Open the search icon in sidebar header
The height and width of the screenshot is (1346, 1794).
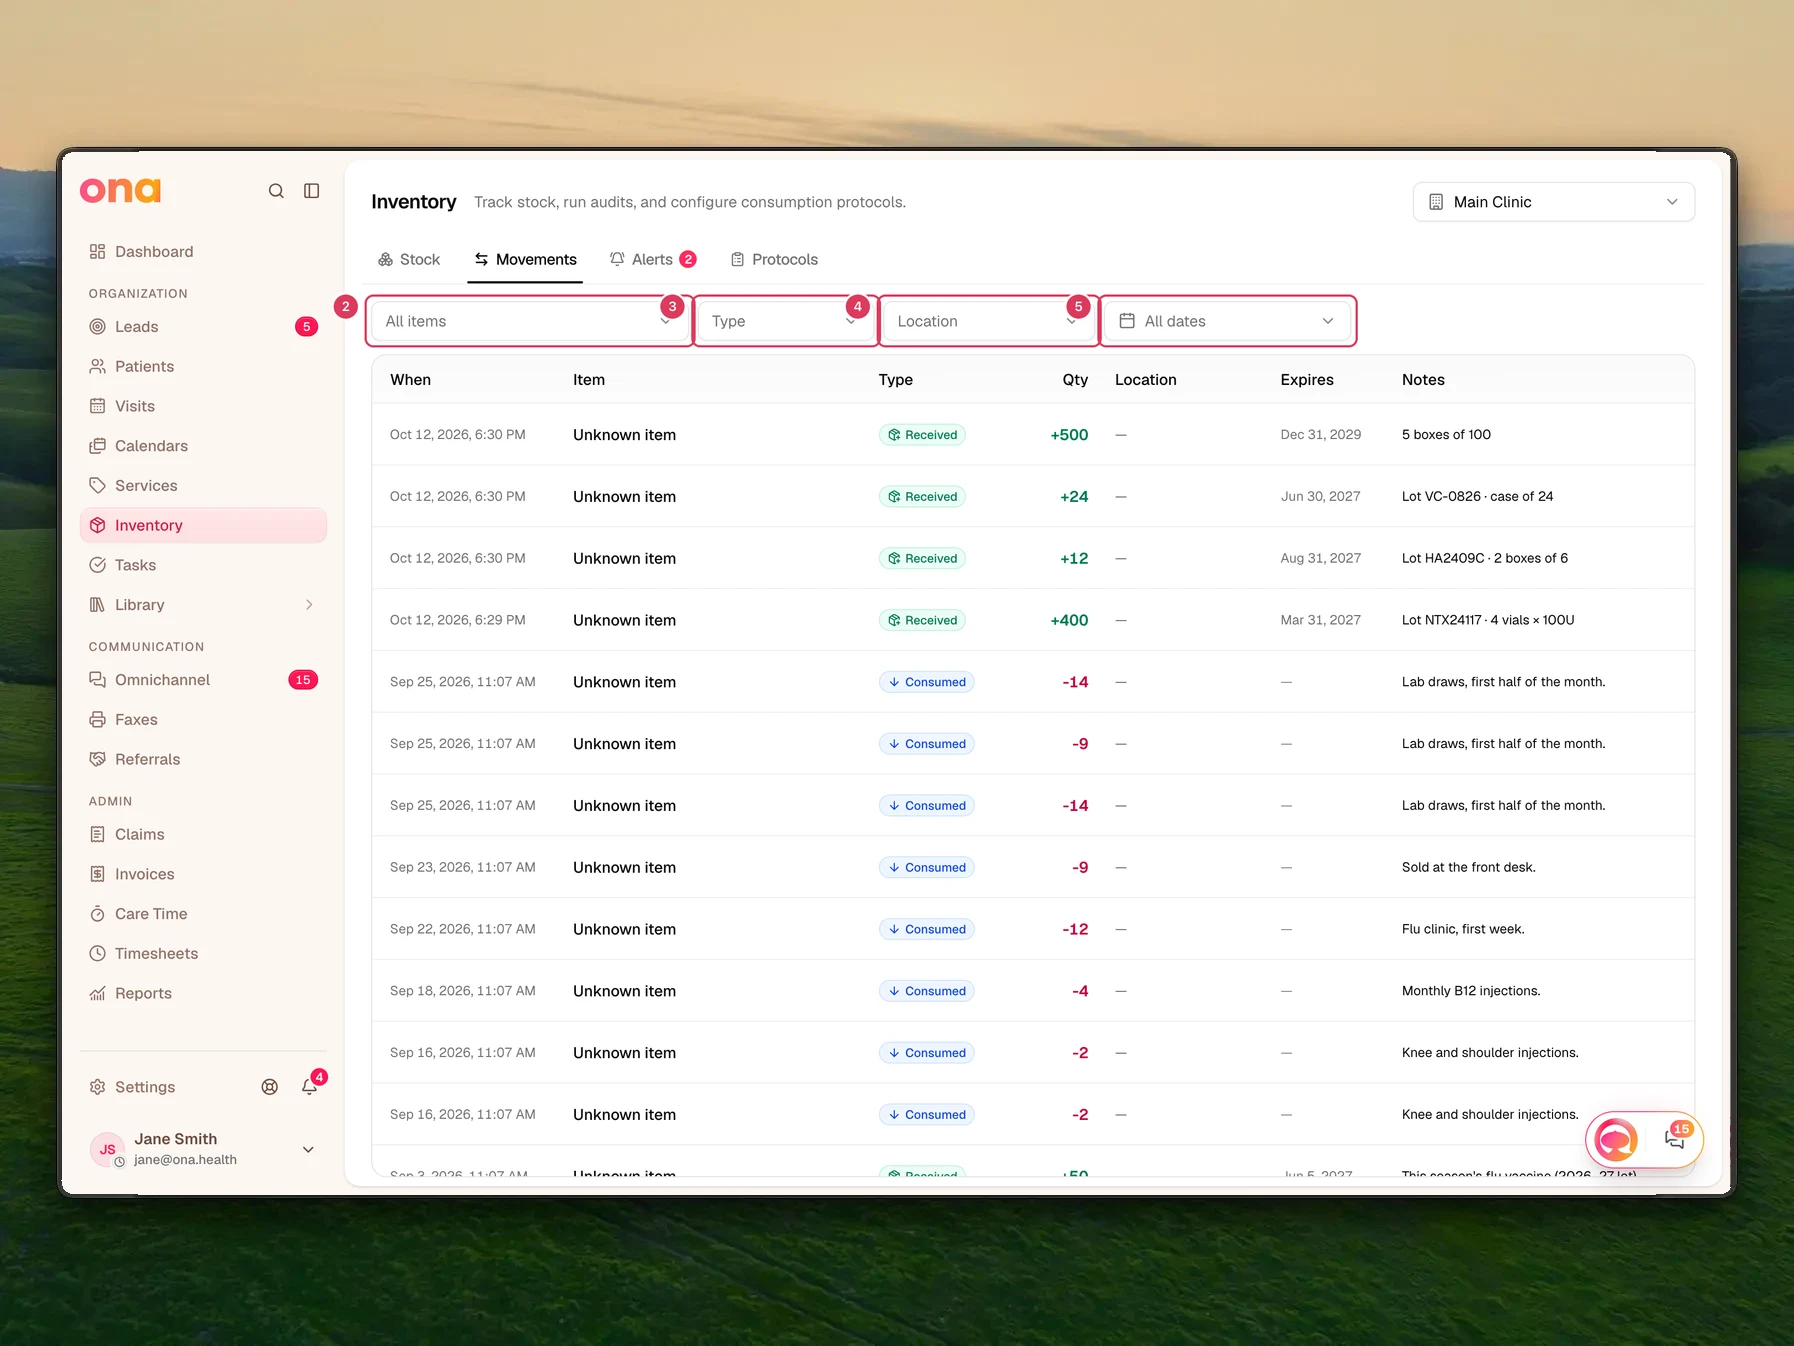[x=276, y=191]
